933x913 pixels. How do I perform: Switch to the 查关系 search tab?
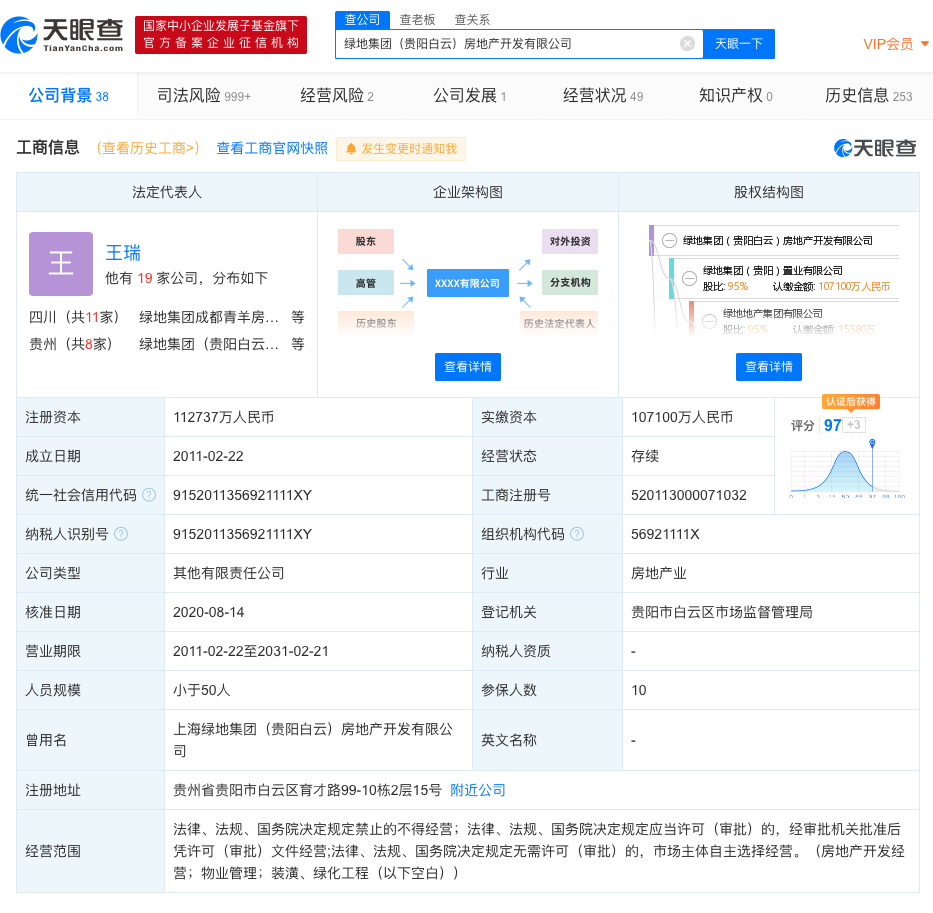[x=472, y=20]
